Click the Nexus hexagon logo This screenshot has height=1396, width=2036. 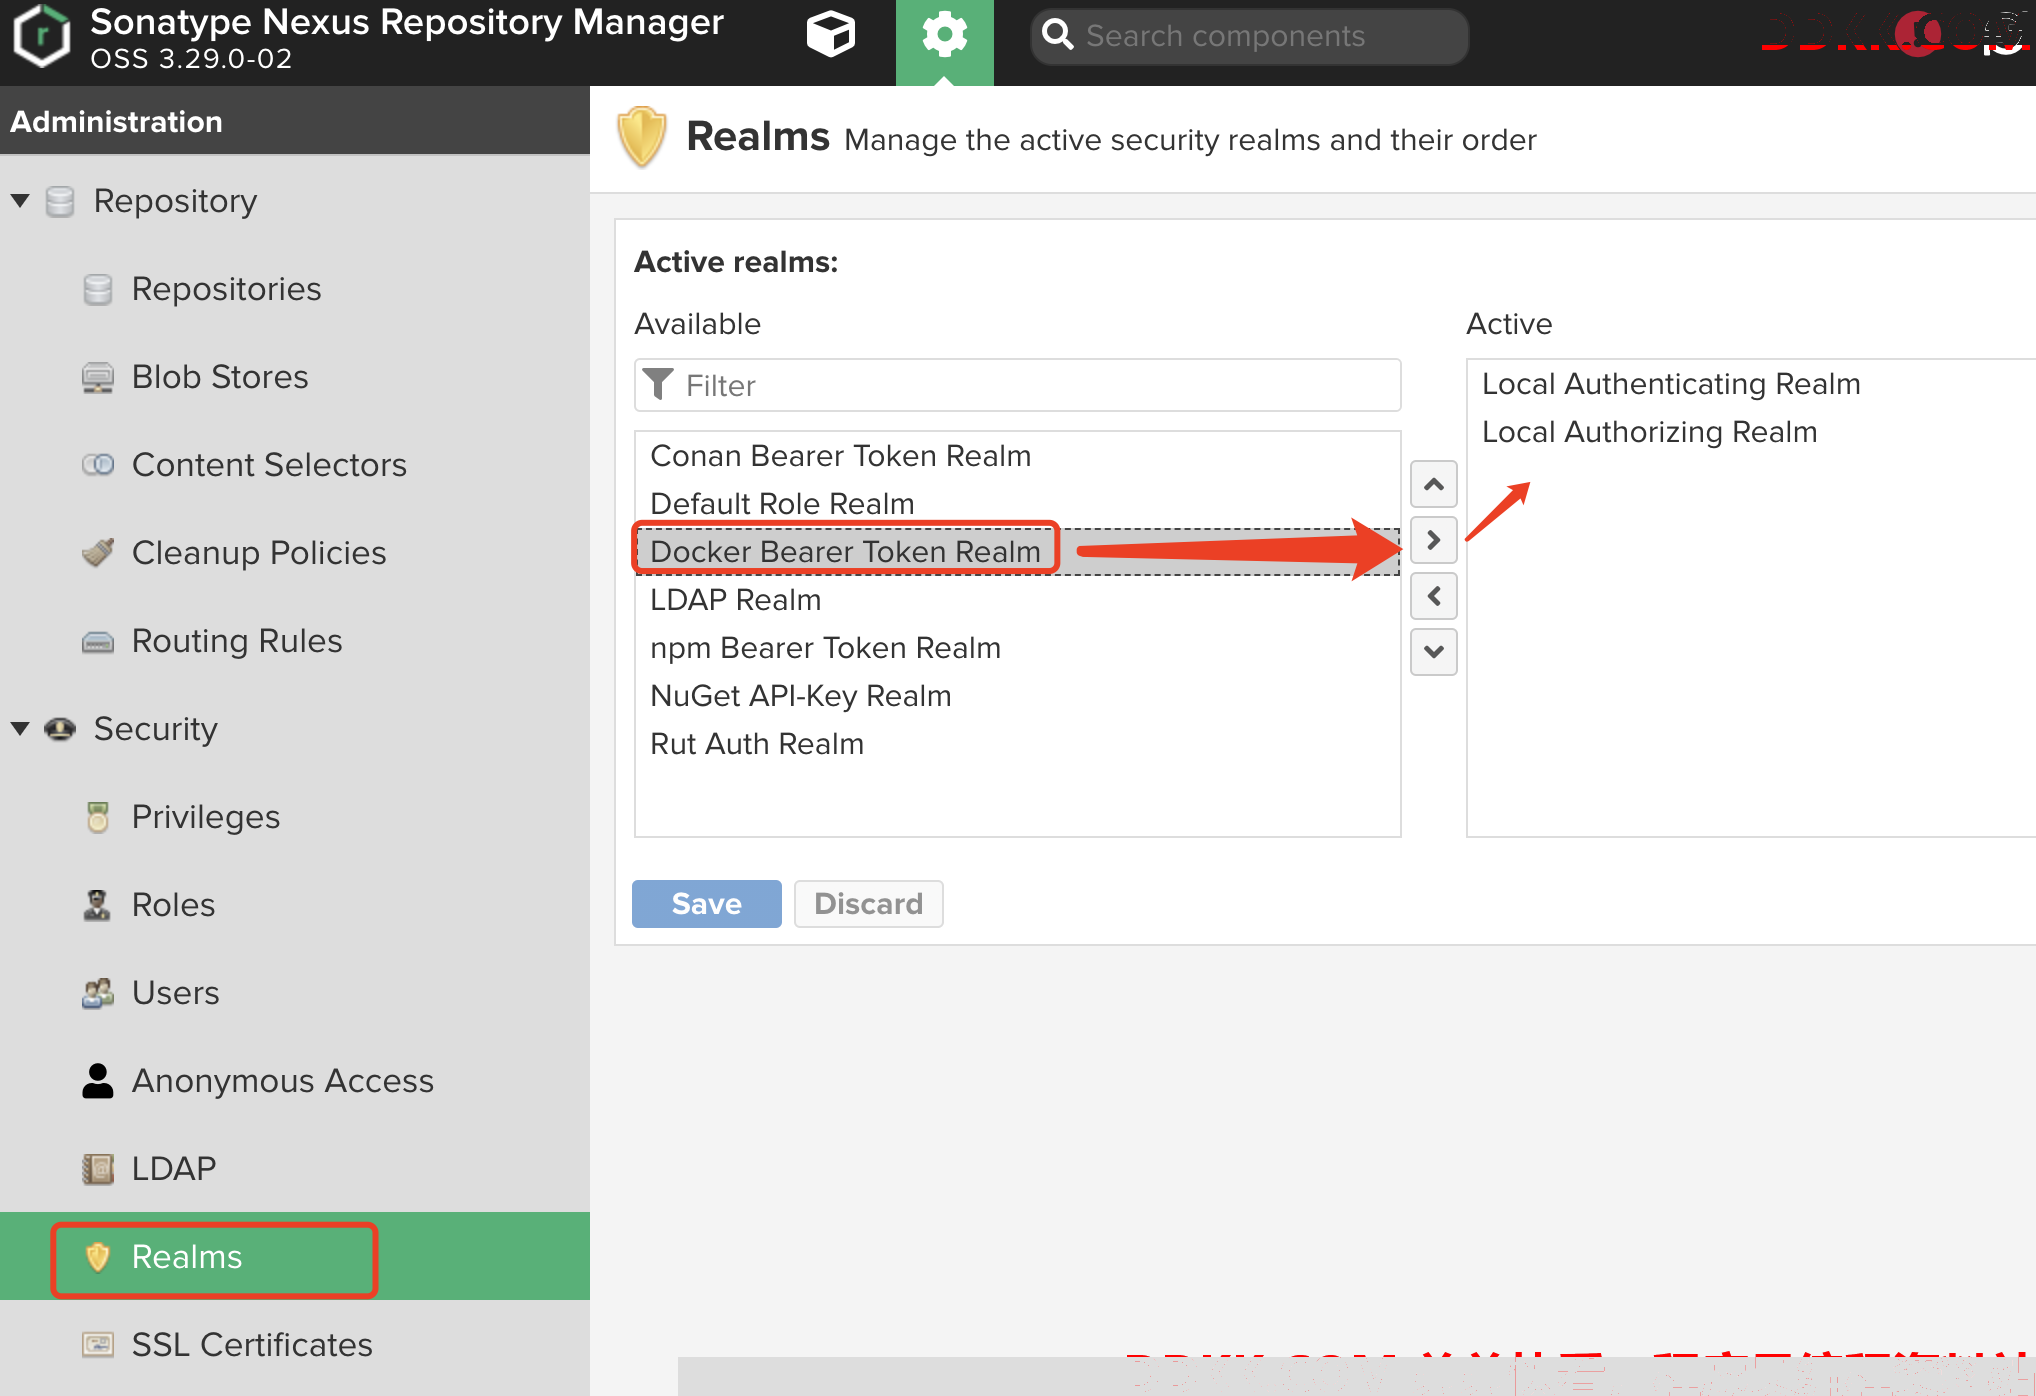tap(42, 37)
